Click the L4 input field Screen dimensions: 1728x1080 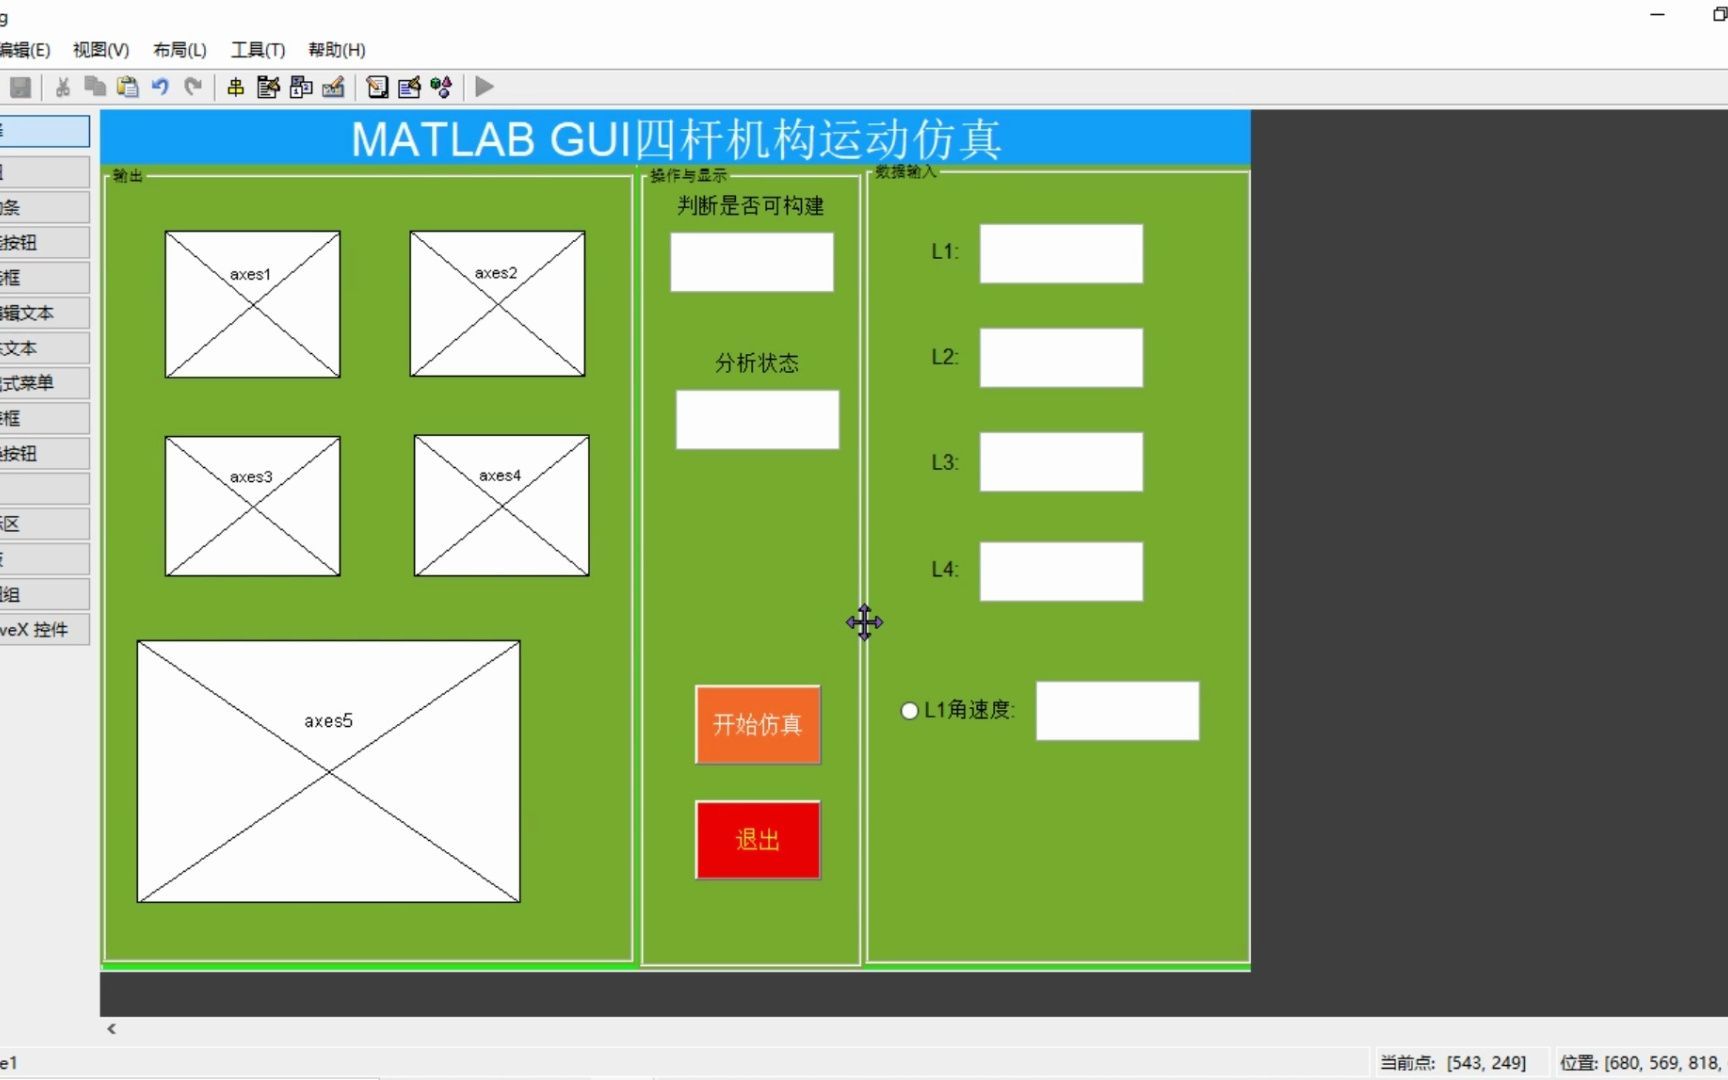point(1061,572)
